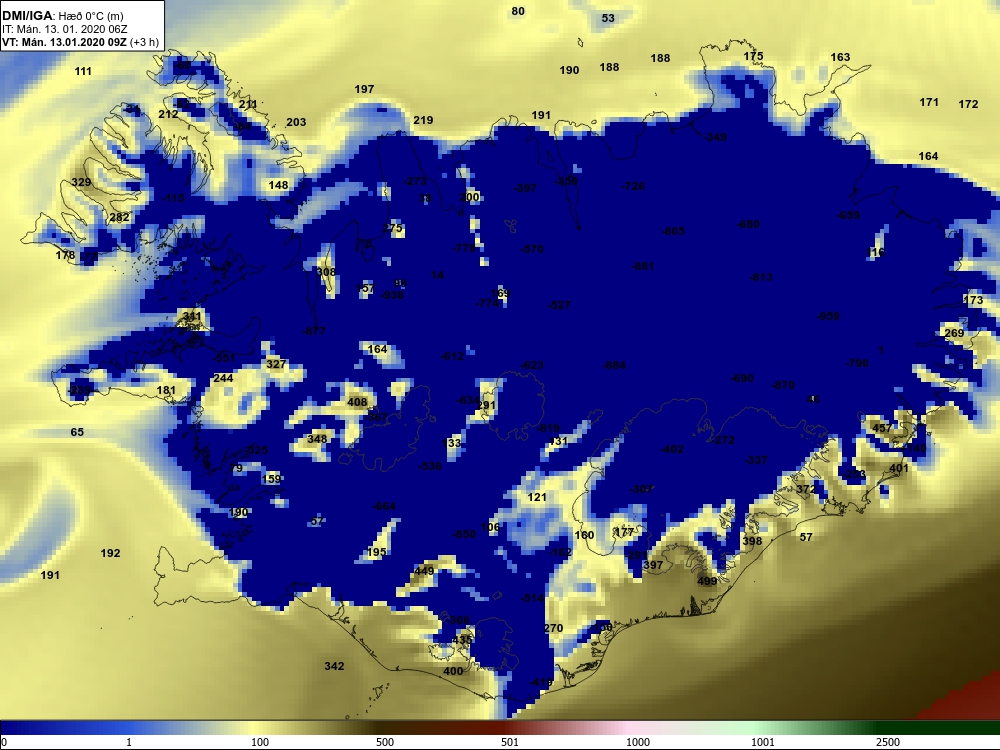Click the VT: Mán. 13.01.2020 09Z (+3 h) line

80,42
